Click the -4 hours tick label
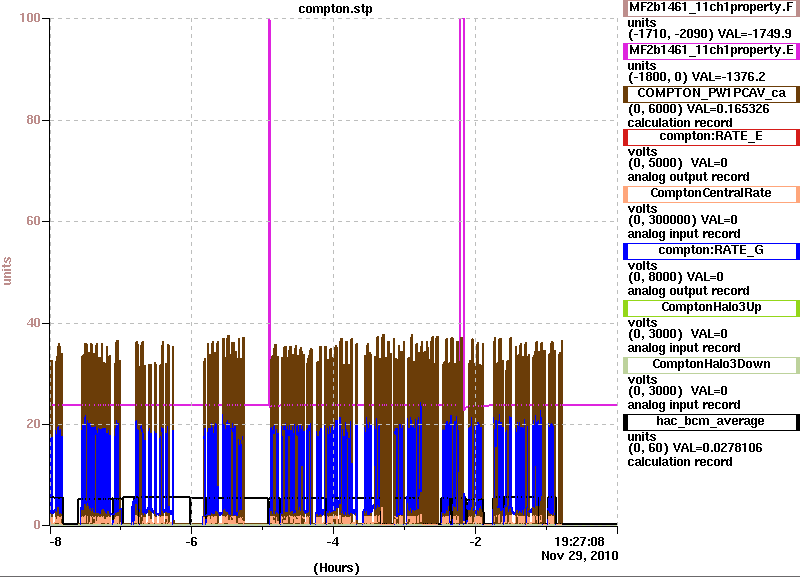 (333, 542)
